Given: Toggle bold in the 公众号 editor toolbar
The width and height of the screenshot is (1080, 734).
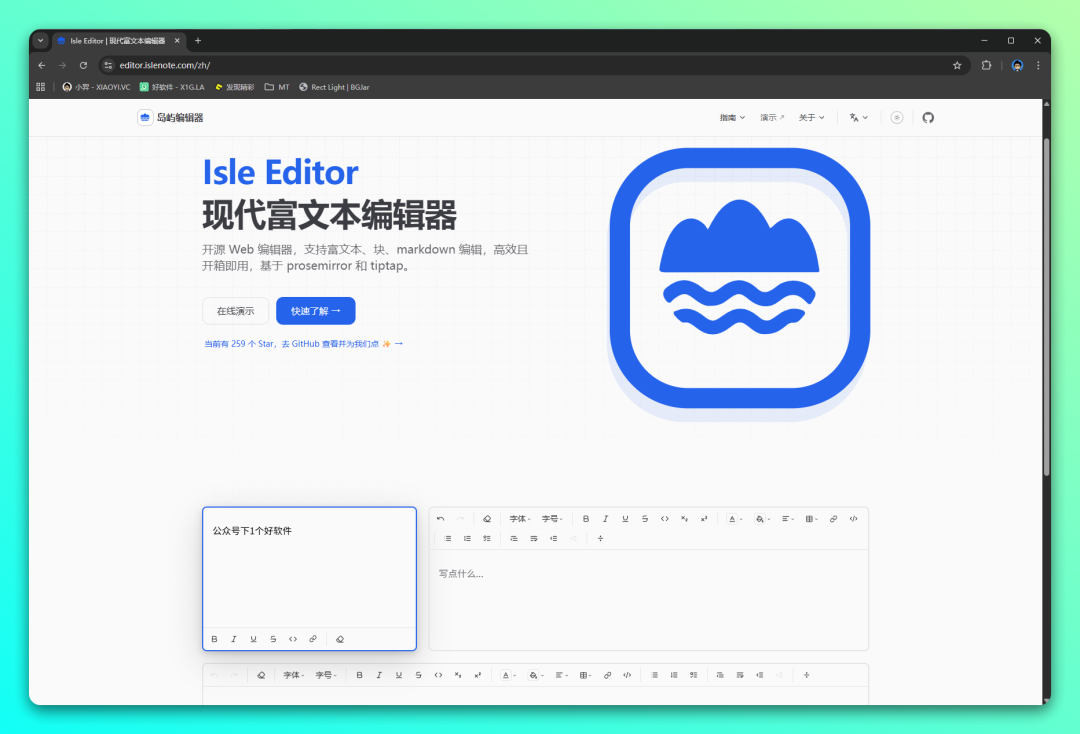Looking at the screenshot, I should pyautogui.click(x=214, y=639).
